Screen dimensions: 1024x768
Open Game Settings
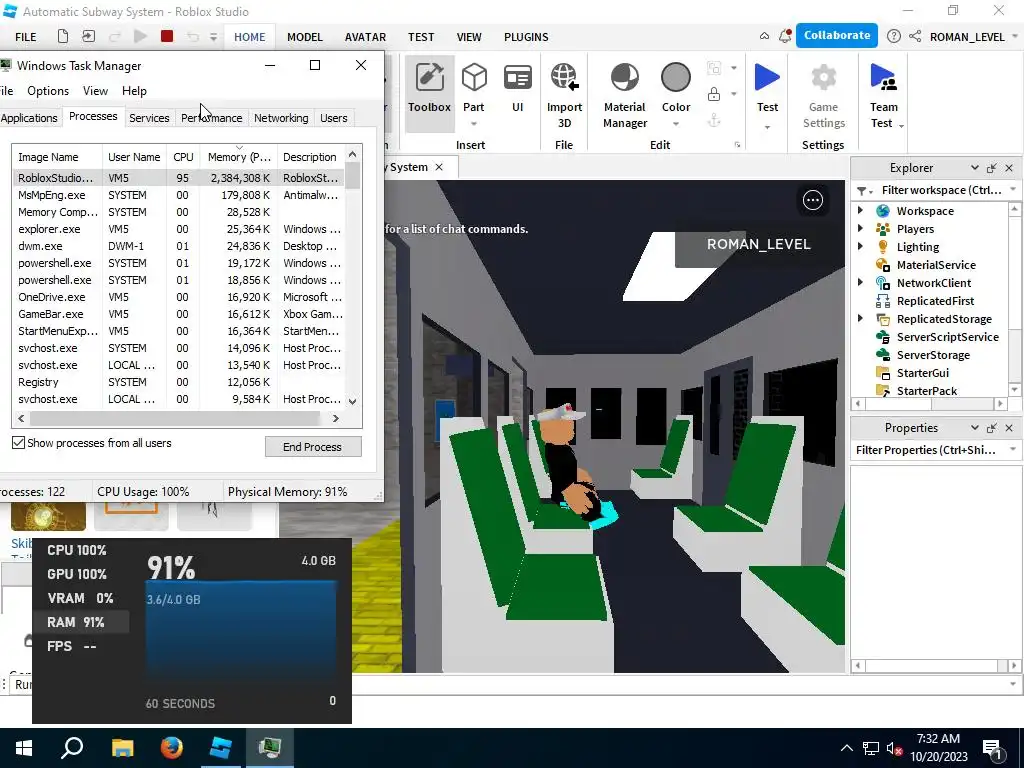824,95
